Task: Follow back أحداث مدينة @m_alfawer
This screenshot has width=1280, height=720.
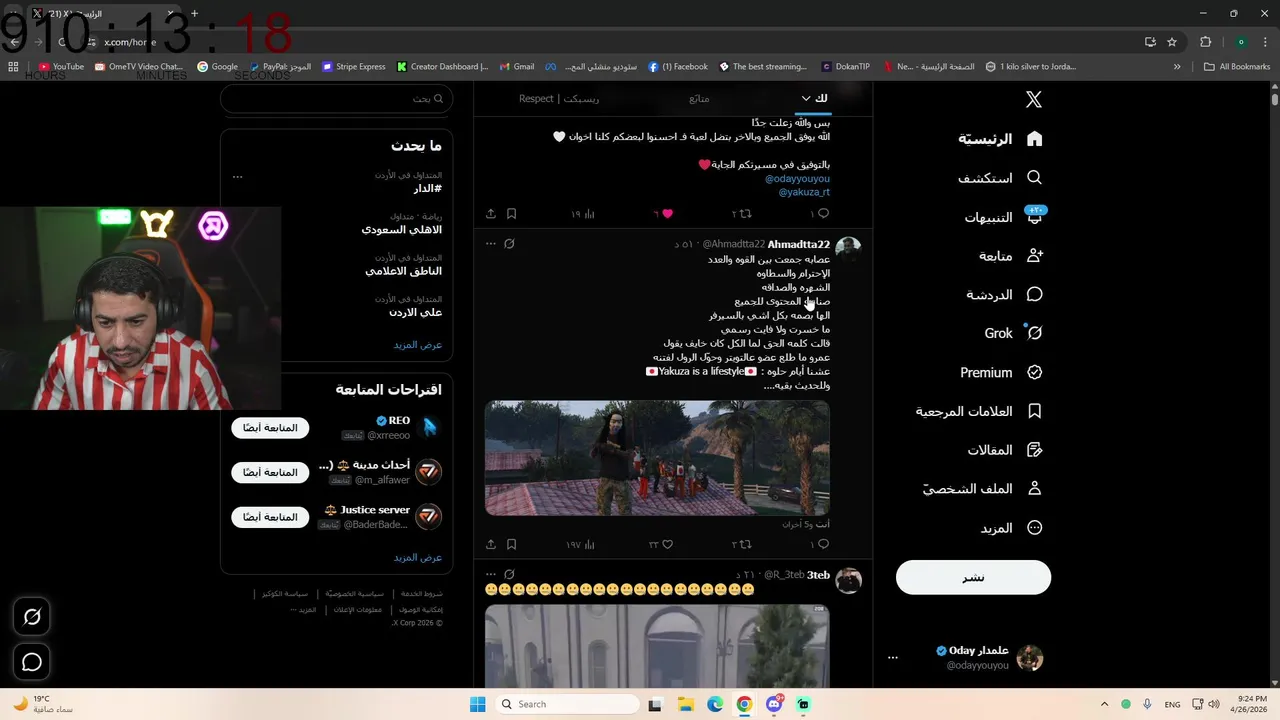Action: click(x=270, y=472)
